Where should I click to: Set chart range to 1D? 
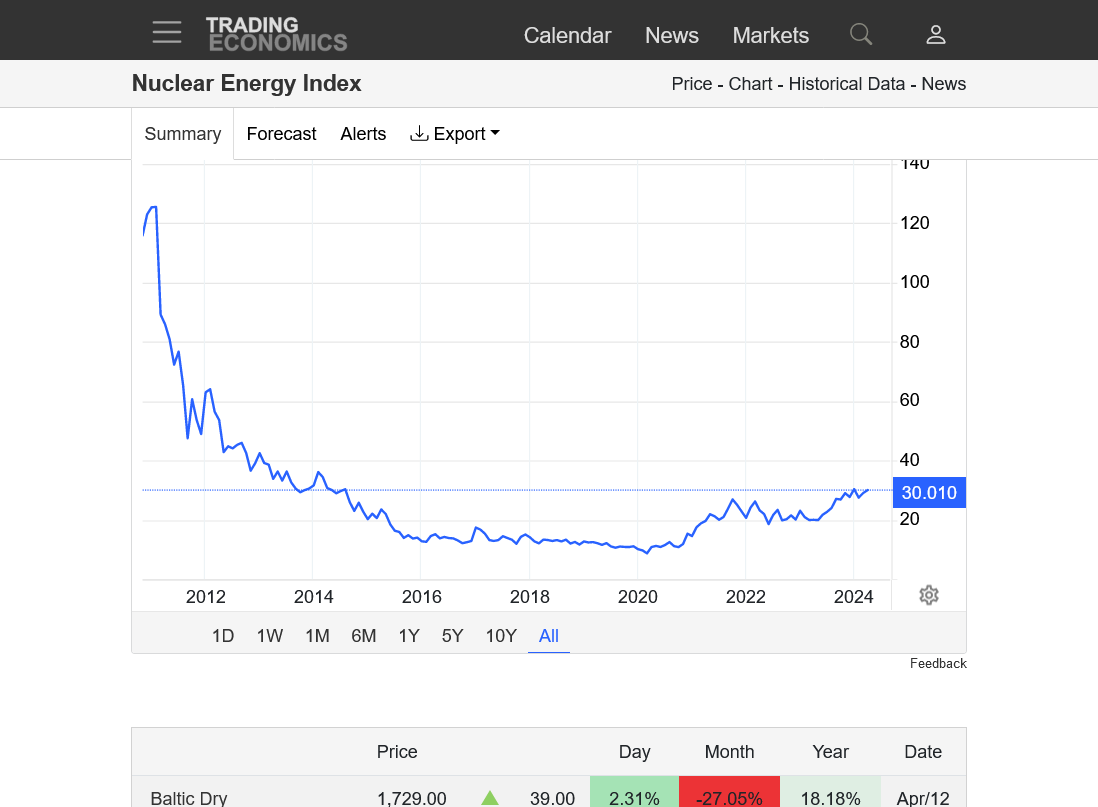(223, 636)
